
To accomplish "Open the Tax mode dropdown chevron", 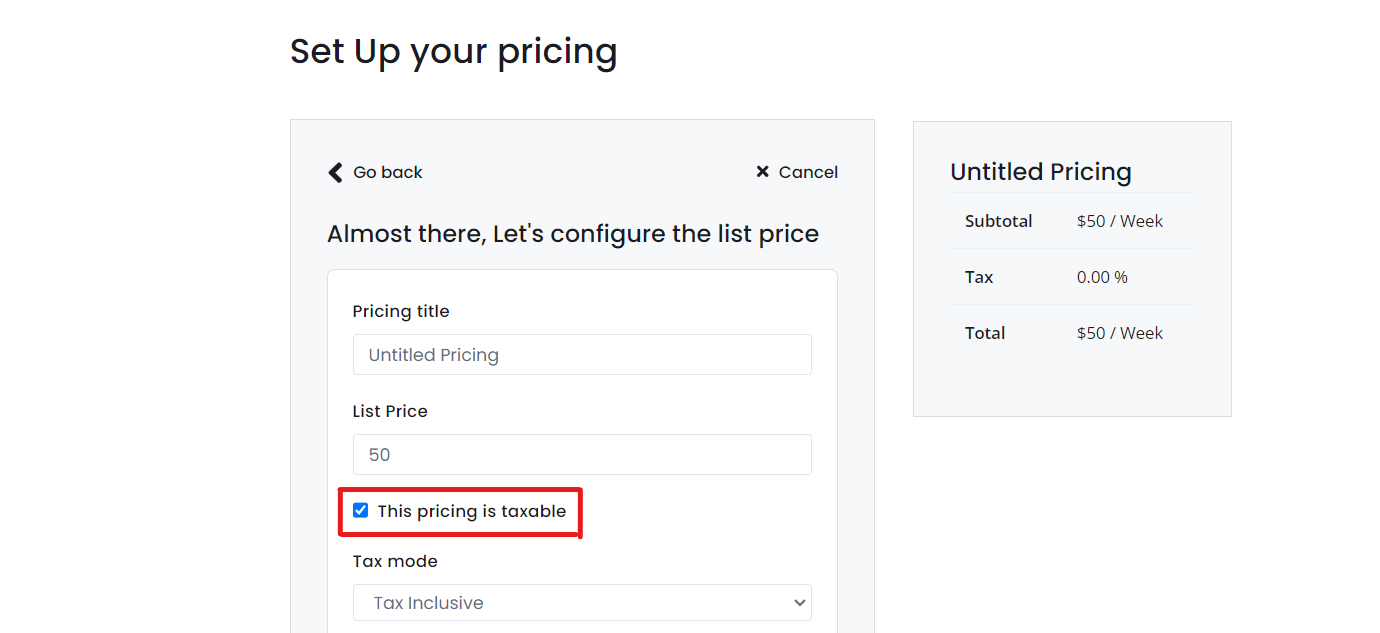I will 798,602.
